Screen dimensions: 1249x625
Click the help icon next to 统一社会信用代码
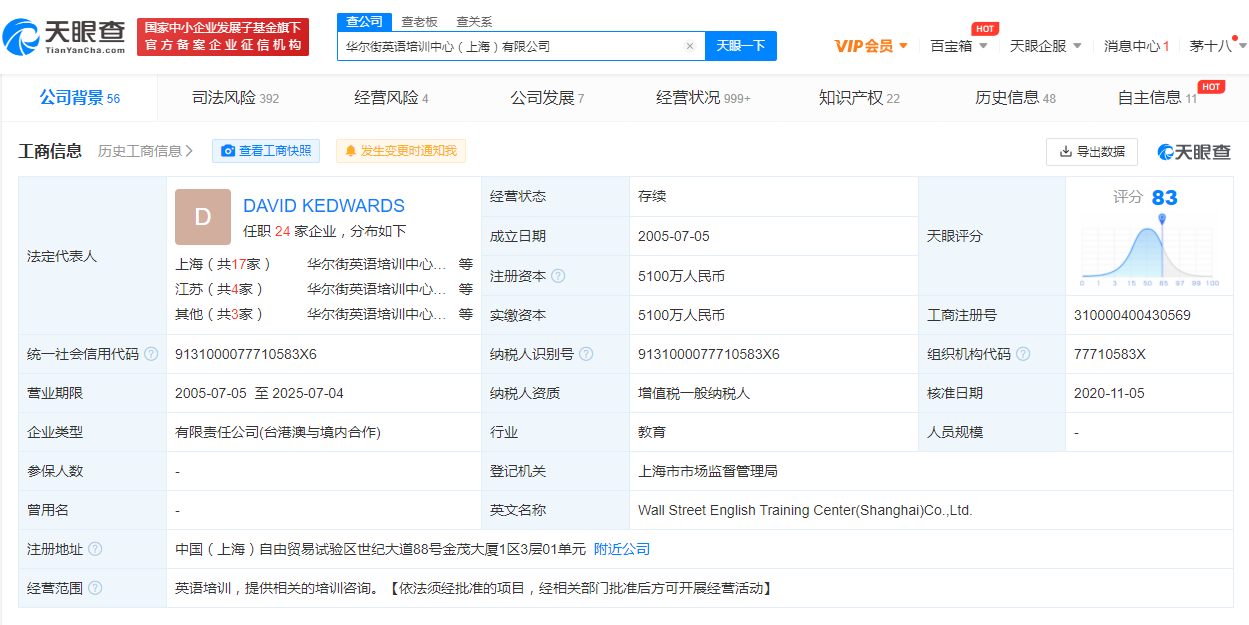[151, 354]
